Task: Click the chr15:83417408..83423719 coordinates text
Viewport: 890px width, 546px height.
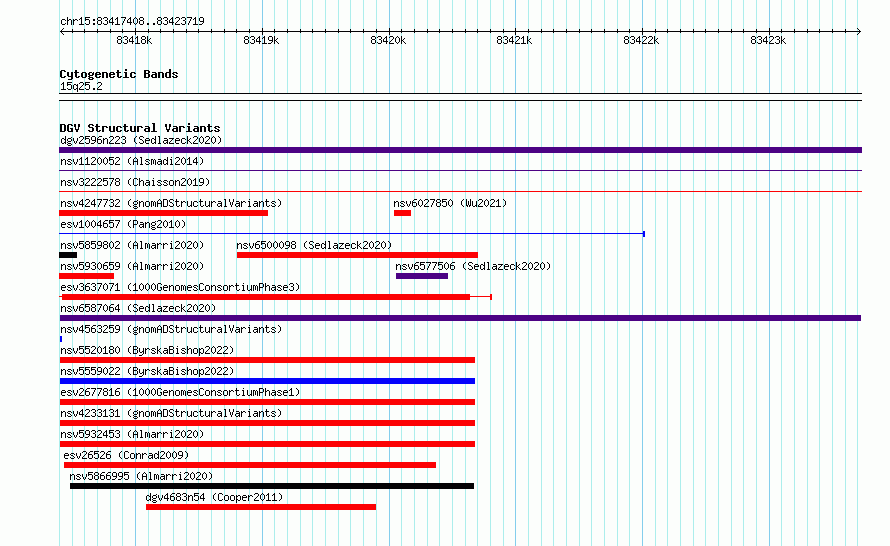Action: click(x=132, y=21)
